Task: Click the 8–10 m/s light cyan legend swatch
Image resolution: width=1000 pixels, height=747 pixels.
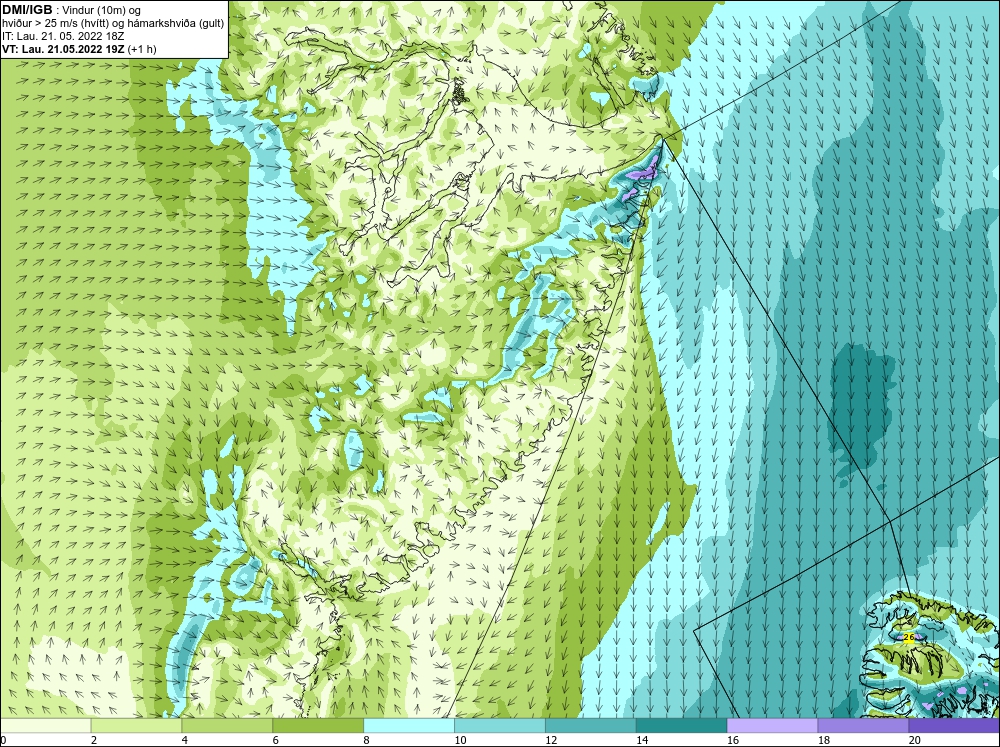Action: 409,725
